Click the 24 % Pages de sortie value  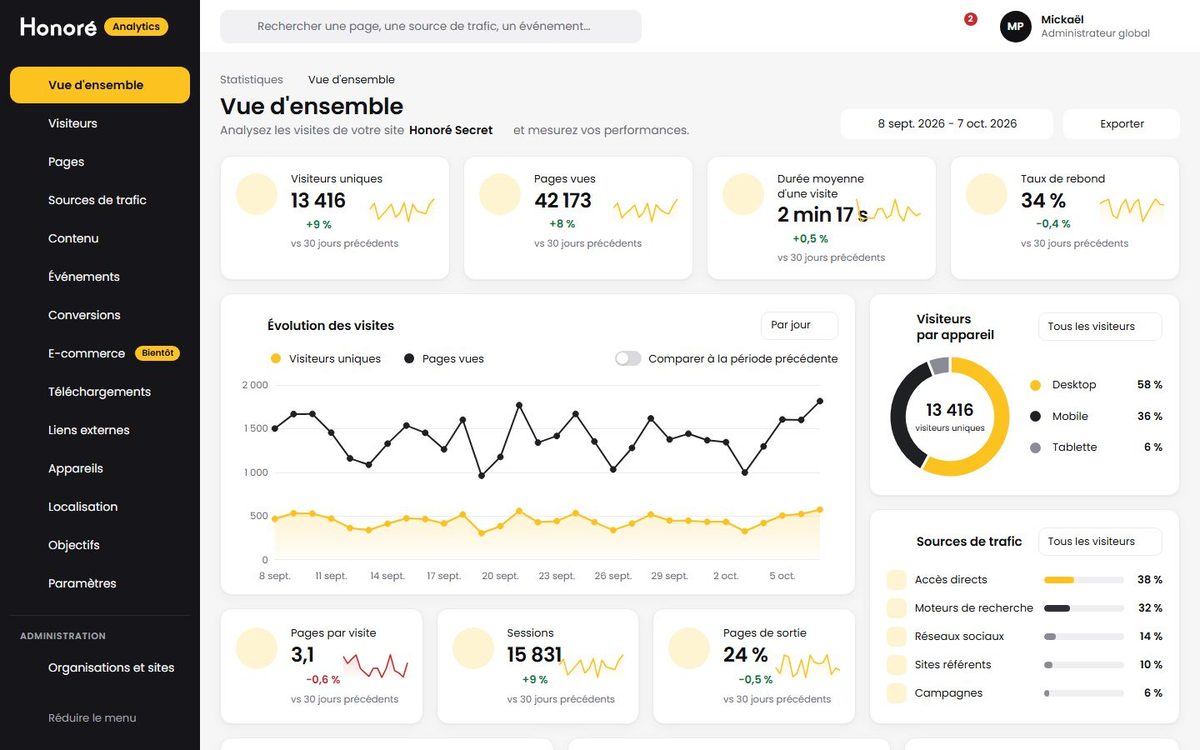(746, 655)
